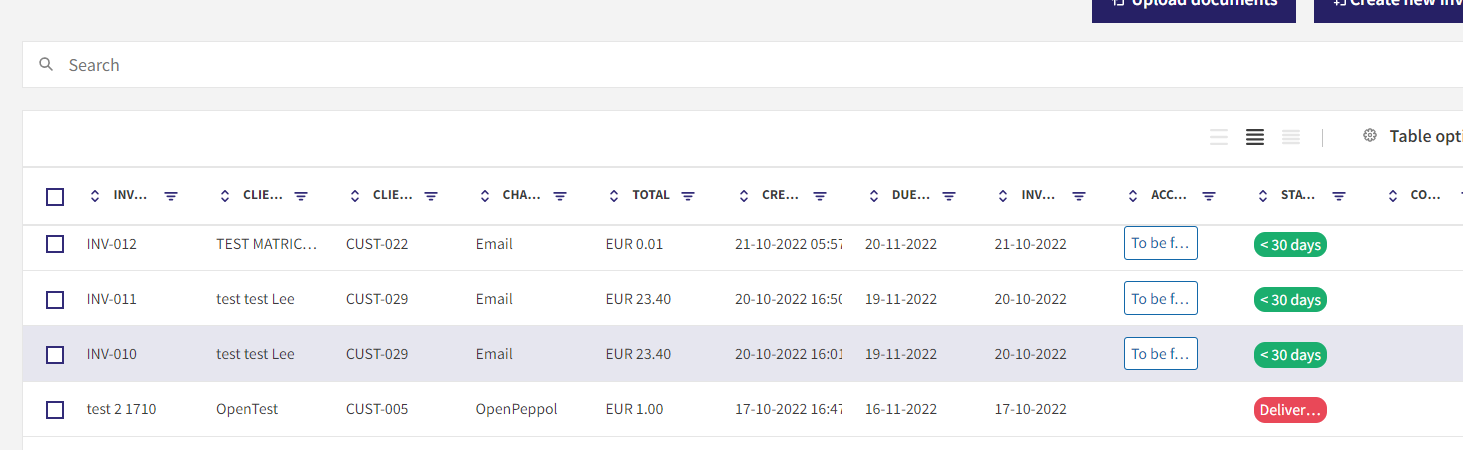
Task: Open the Deliver... status badge of test 2 1710
Action: click(1290, 410)
